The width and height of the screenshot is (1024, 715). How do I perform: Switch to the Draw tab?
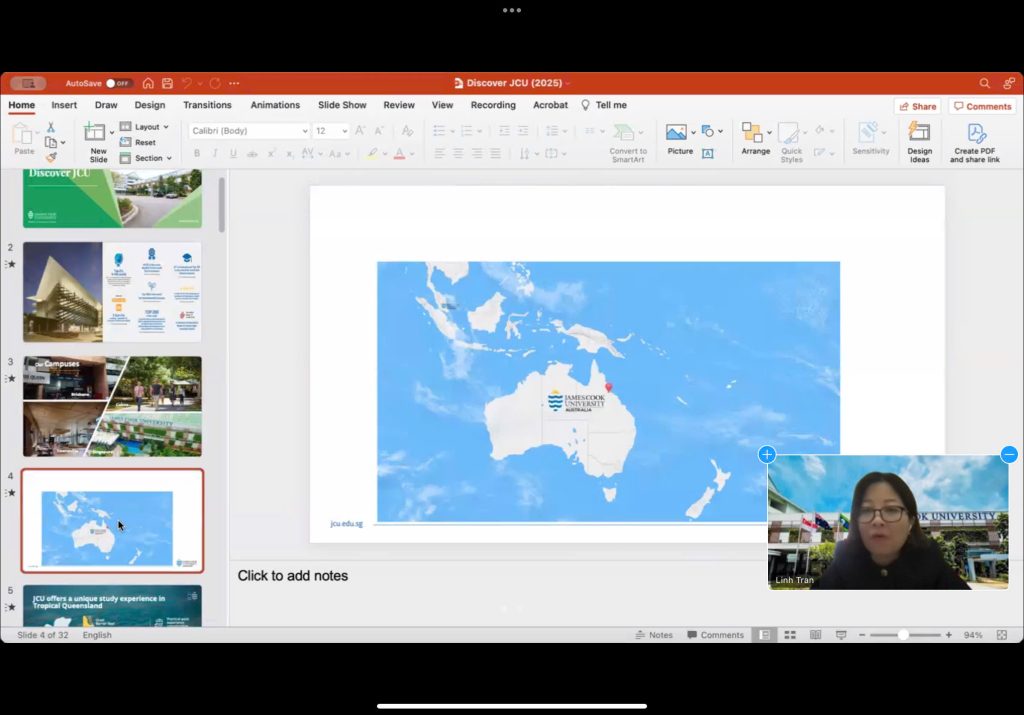(x=106, y=105)
